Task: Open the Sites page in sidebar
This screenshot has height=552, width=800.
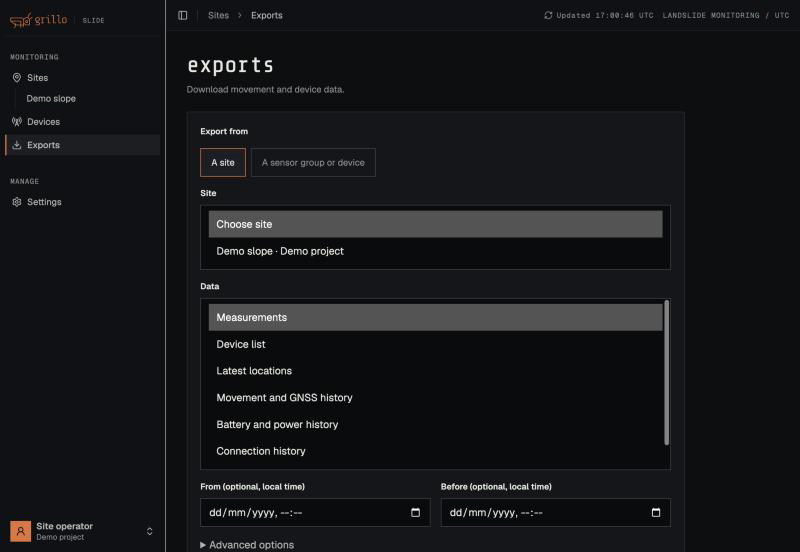Action: click(83, 78)
